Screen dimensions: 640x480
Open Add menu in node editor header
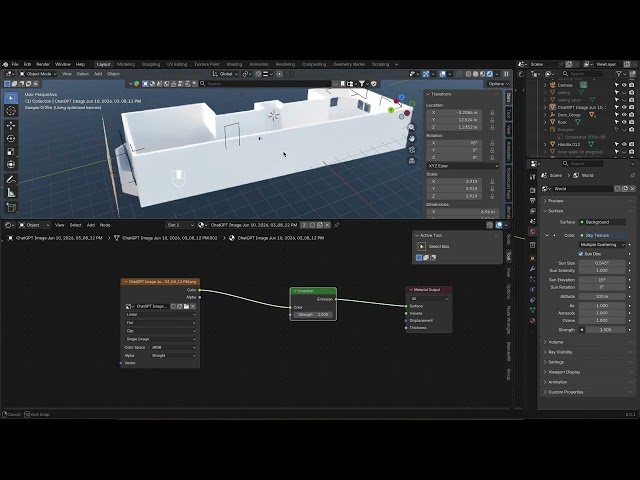[x=91, y=225]
